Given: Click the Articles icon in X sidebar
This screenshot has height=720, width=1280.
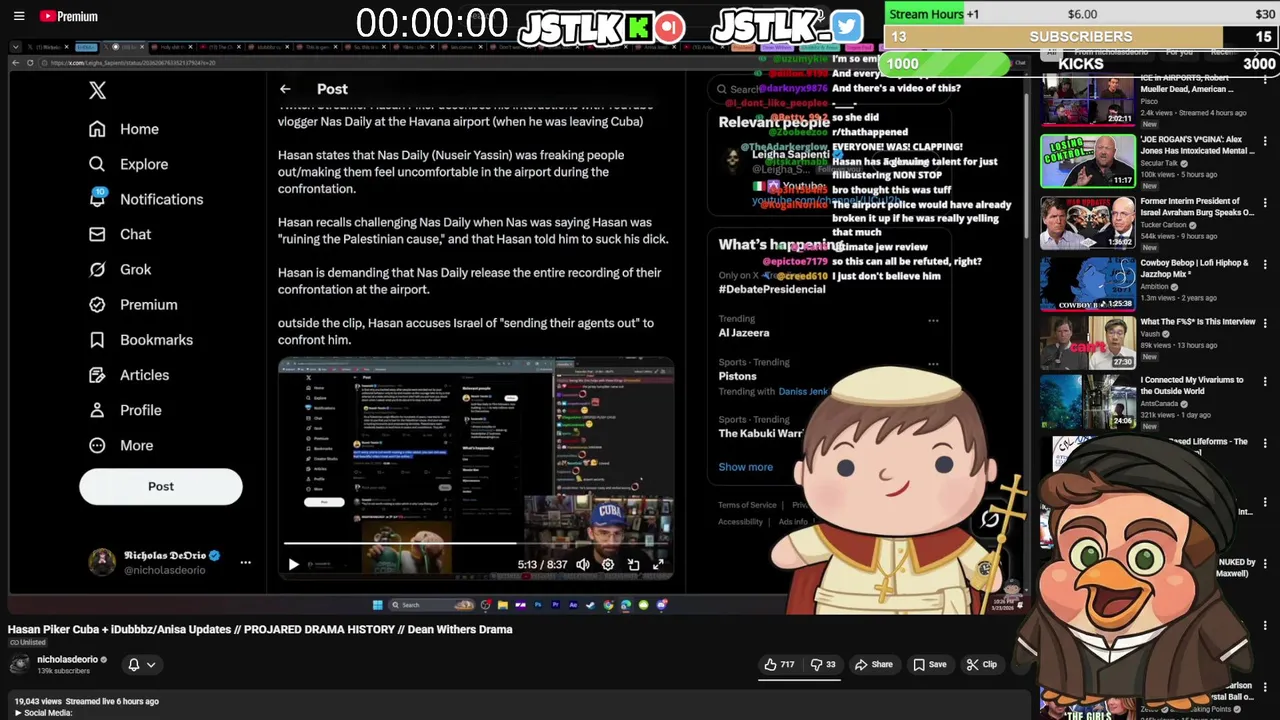Looking at the screenshot, I should [97, 375].
